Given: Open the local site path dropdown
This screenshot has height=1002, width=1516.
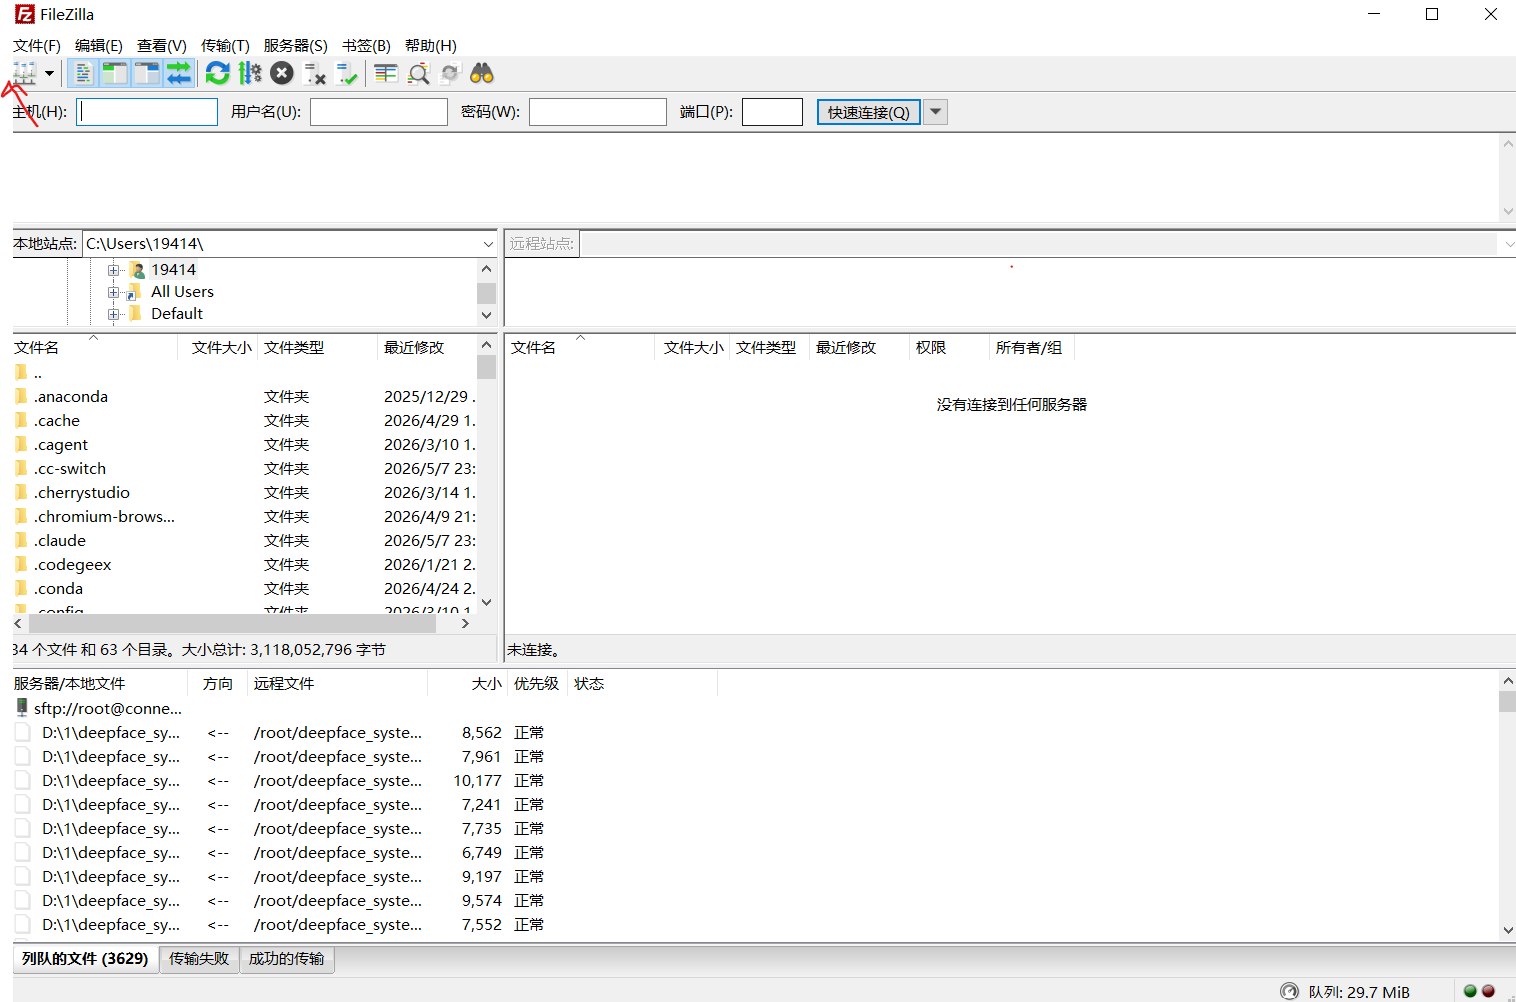Looking at the screenshot, I should 488,244.
